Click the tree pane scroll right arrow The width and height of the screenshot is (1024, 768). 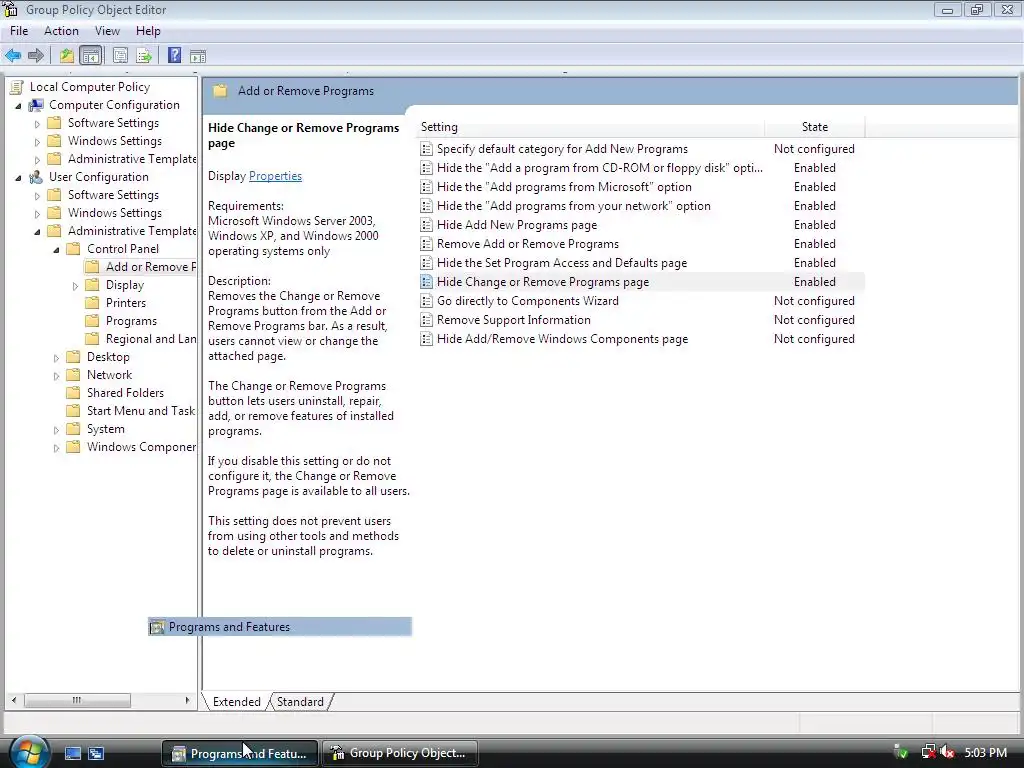[x=187, y=700]
